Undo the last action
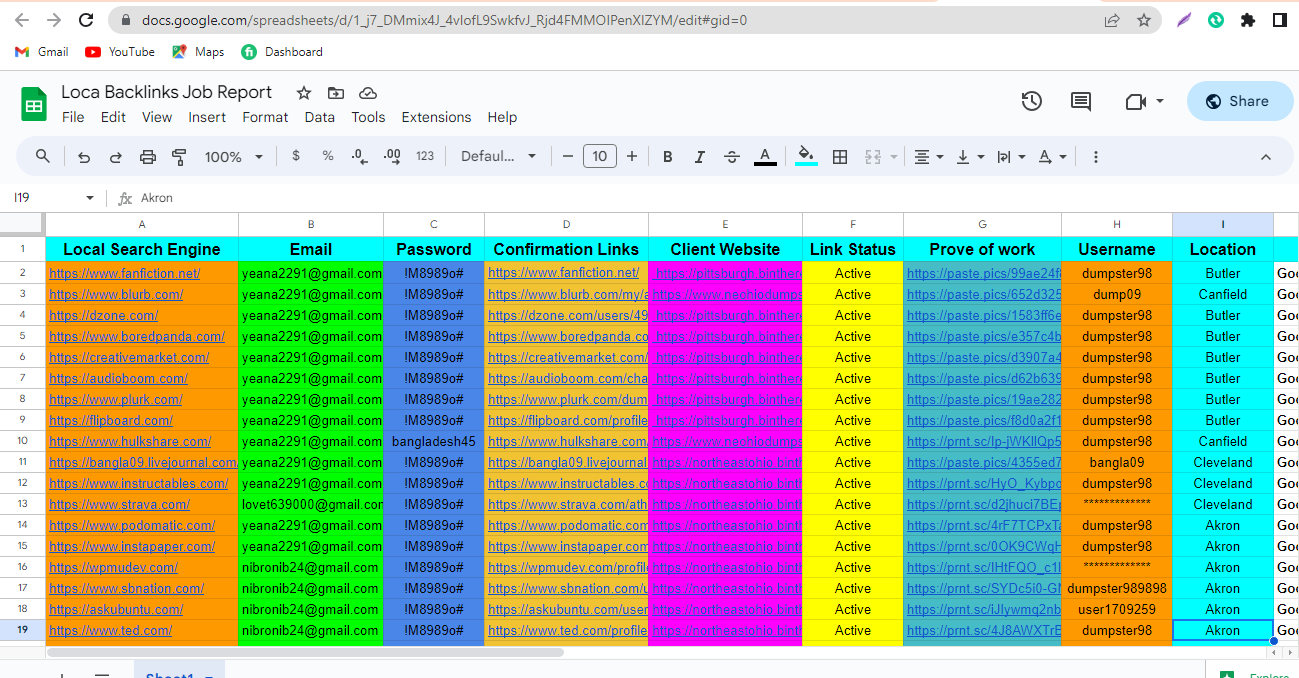Viewport: 1299px width, 678px height. coord(84,157)
